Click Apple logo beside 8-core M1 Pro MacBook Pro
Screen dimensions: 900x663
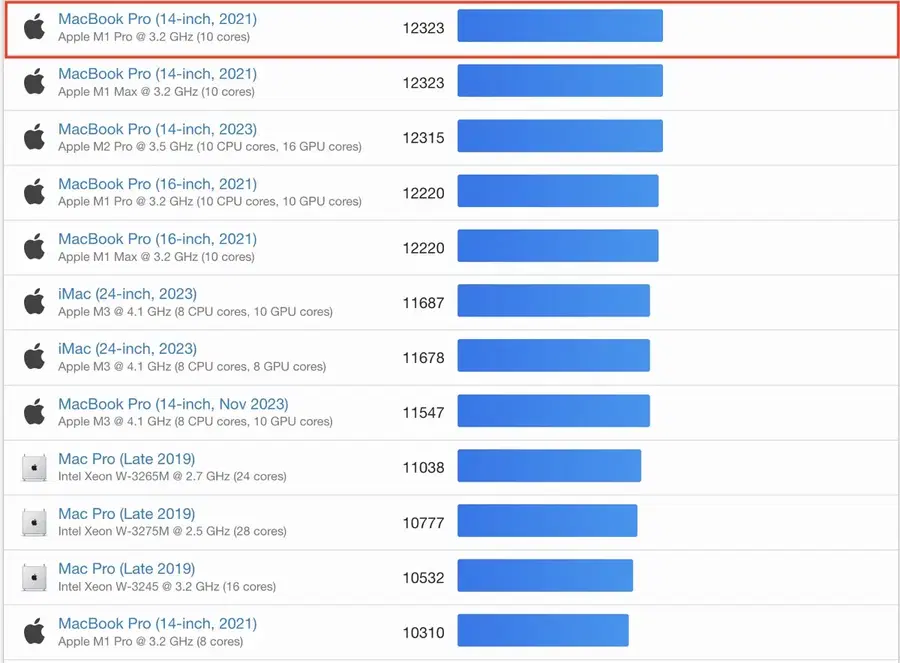point(34,632)
